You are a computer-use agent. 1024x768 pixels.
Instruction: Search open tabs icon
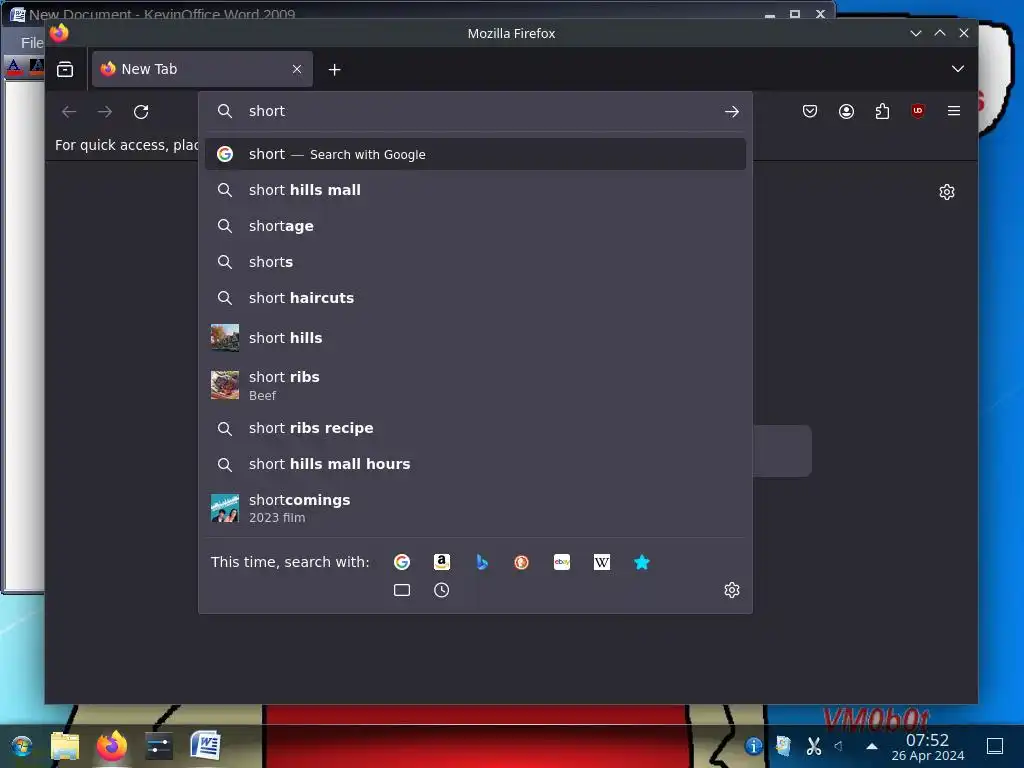(402, 590)
